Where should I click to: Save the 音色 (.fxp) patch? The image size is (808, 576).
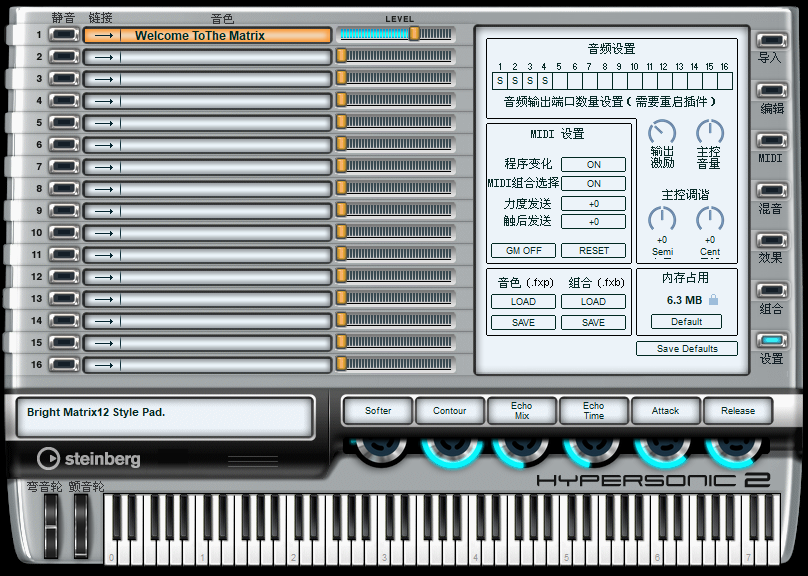523,323
